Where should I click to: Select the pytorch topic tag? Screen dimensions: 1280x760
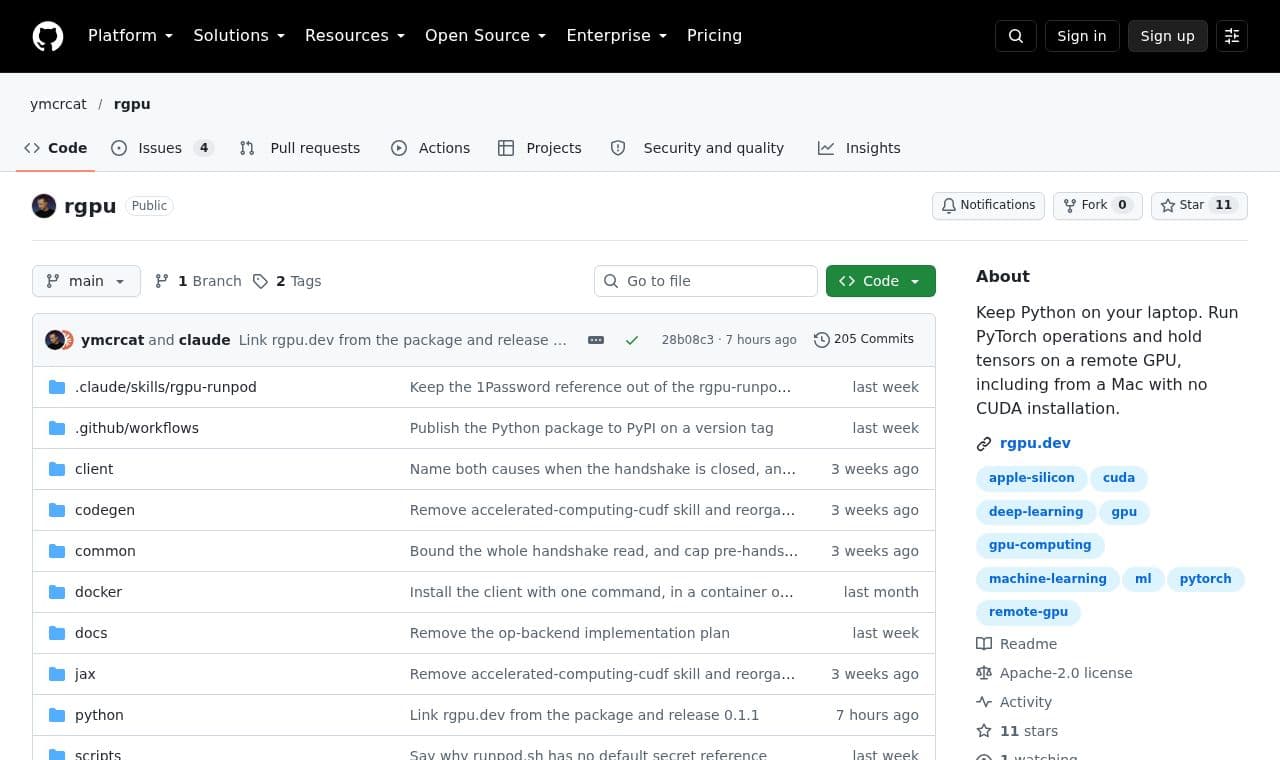[1205, 579]
